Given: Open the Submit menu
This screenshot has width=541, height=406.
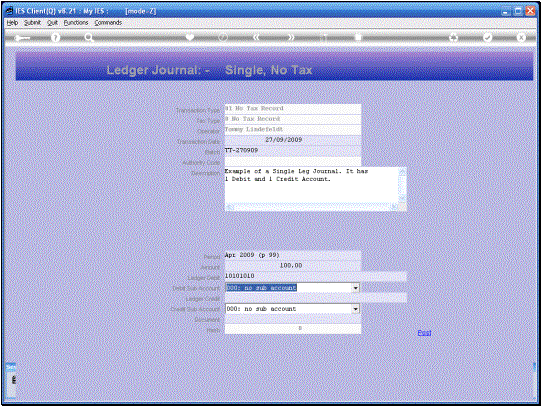Looking at the screenshot, I should (32, 22).
